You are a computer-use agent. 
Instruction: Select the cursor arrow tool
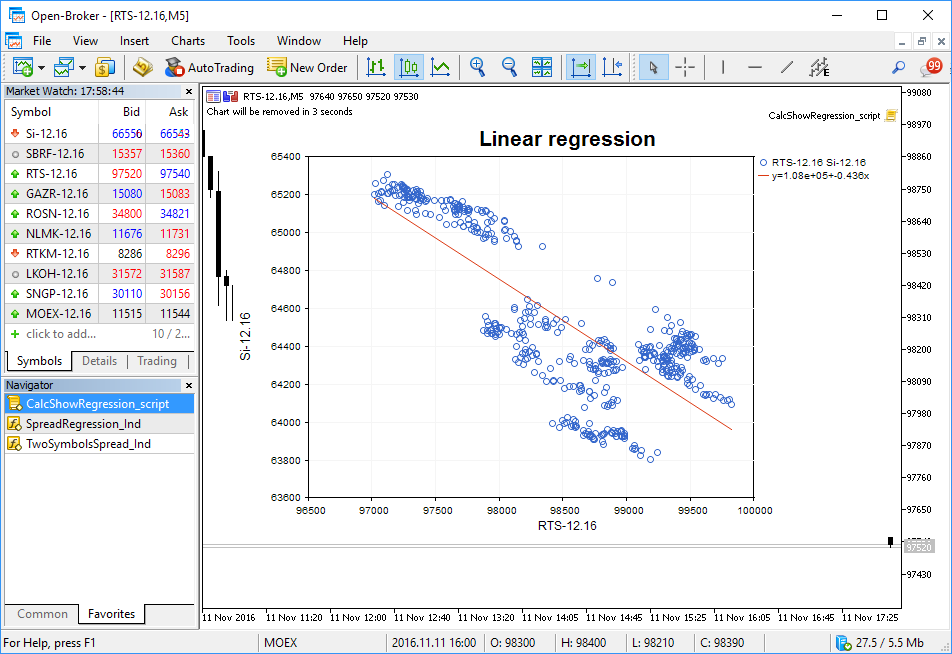click(x=653, y=67)
